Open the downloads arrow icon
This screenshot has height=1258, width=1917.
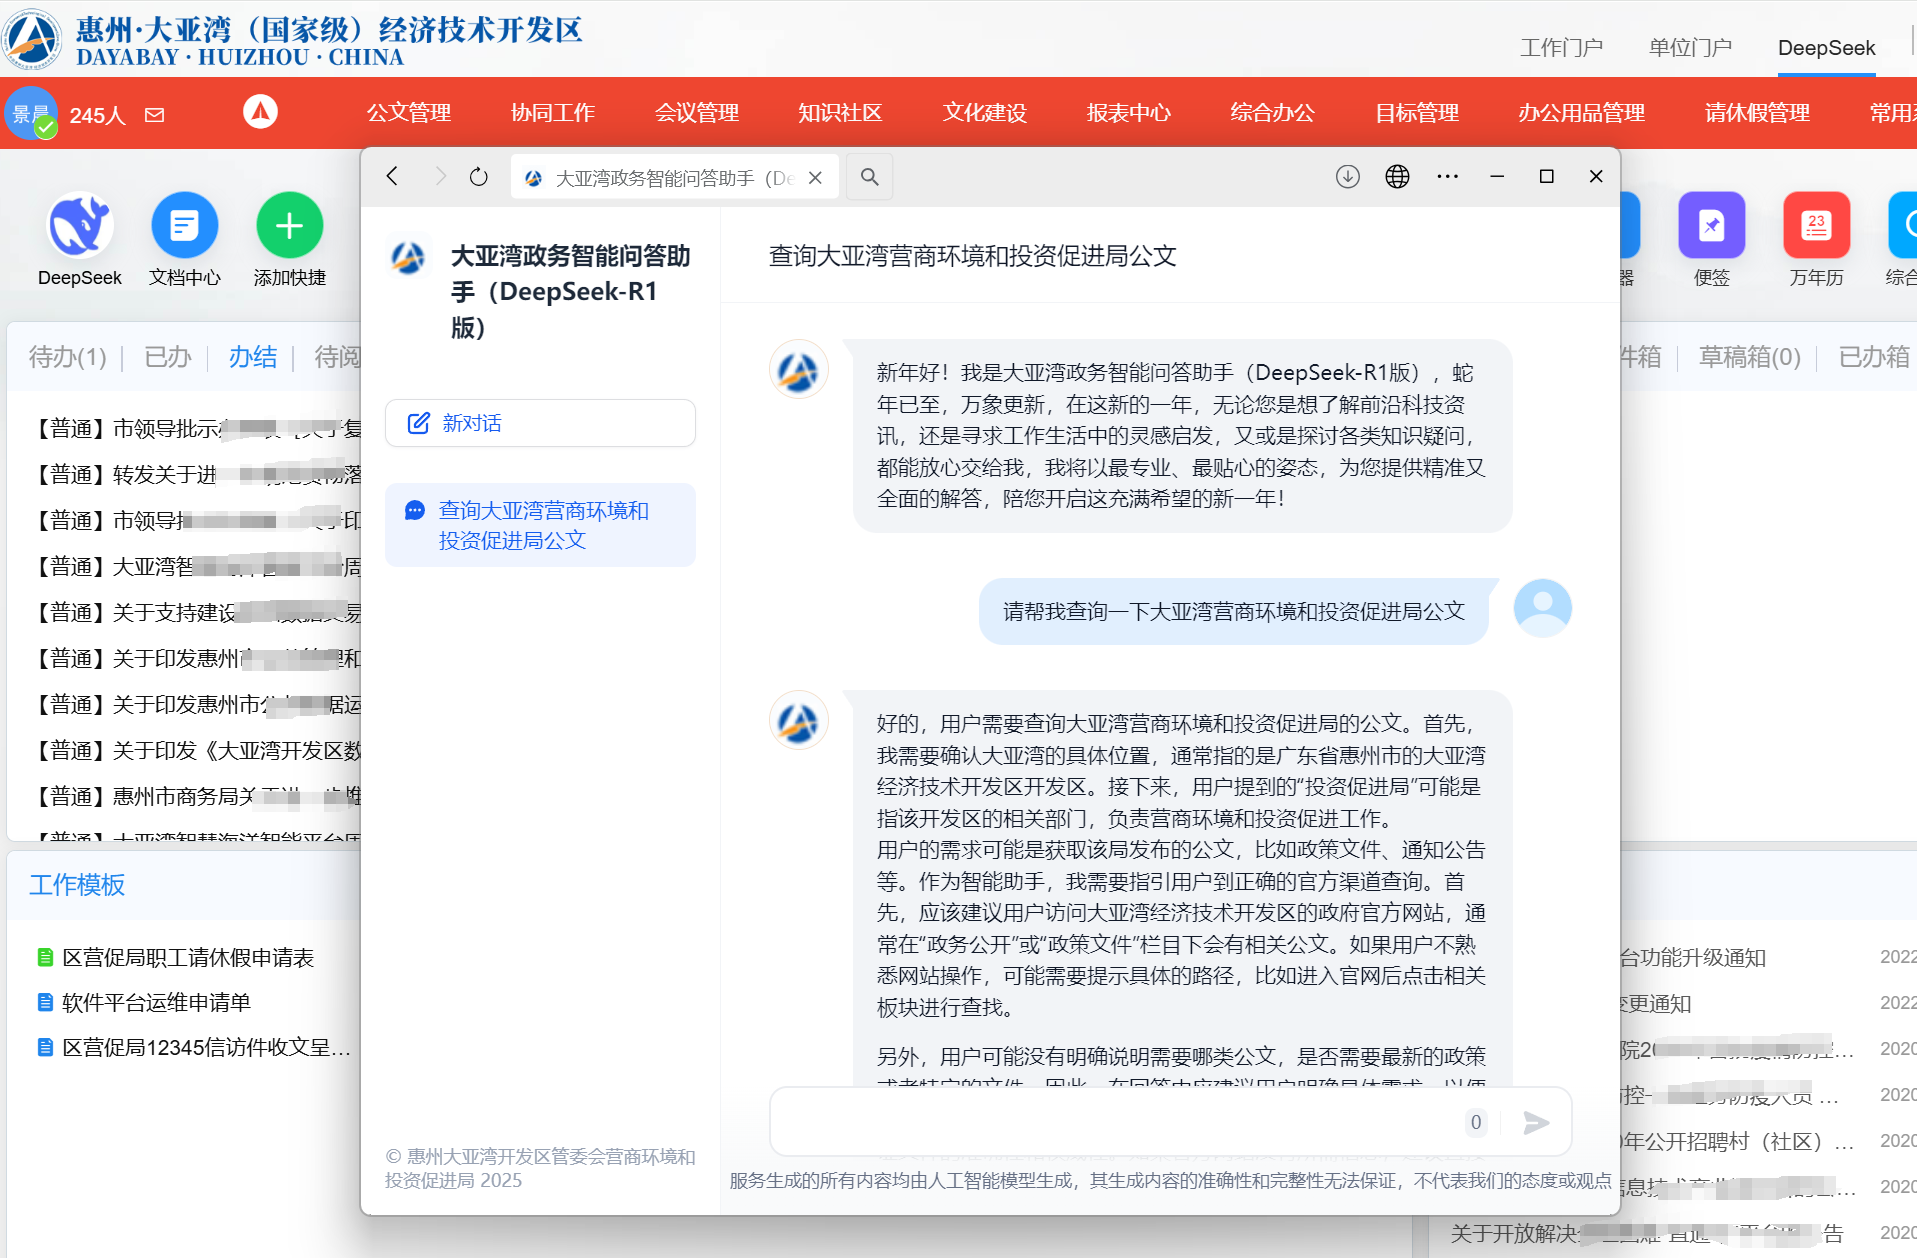coord(1348,177)
